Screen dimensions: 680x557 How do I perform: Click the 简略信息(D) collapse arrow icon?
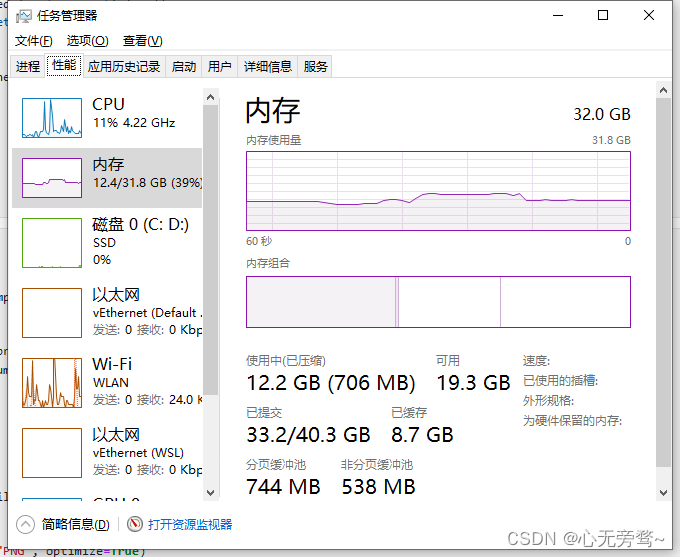tap(26, 524)
